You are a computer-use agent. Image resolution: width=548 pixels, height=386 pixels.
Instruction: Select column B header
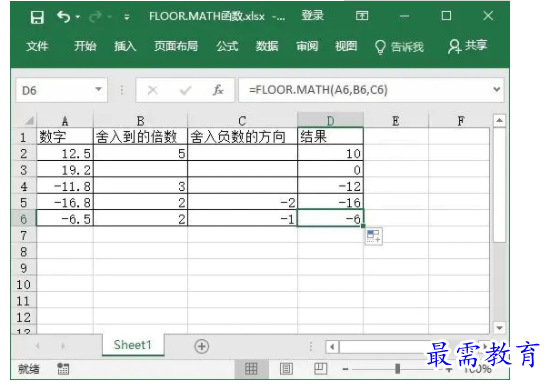[x=140, y=121]
